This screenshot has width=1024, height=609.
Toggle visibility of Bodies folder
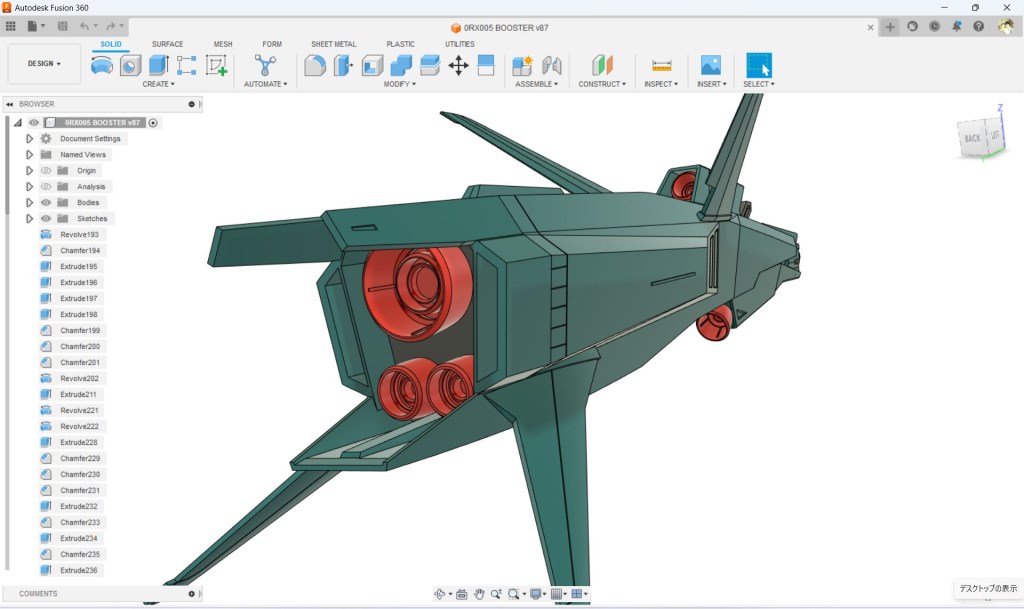pyautogui.click(x=46, y=203)
